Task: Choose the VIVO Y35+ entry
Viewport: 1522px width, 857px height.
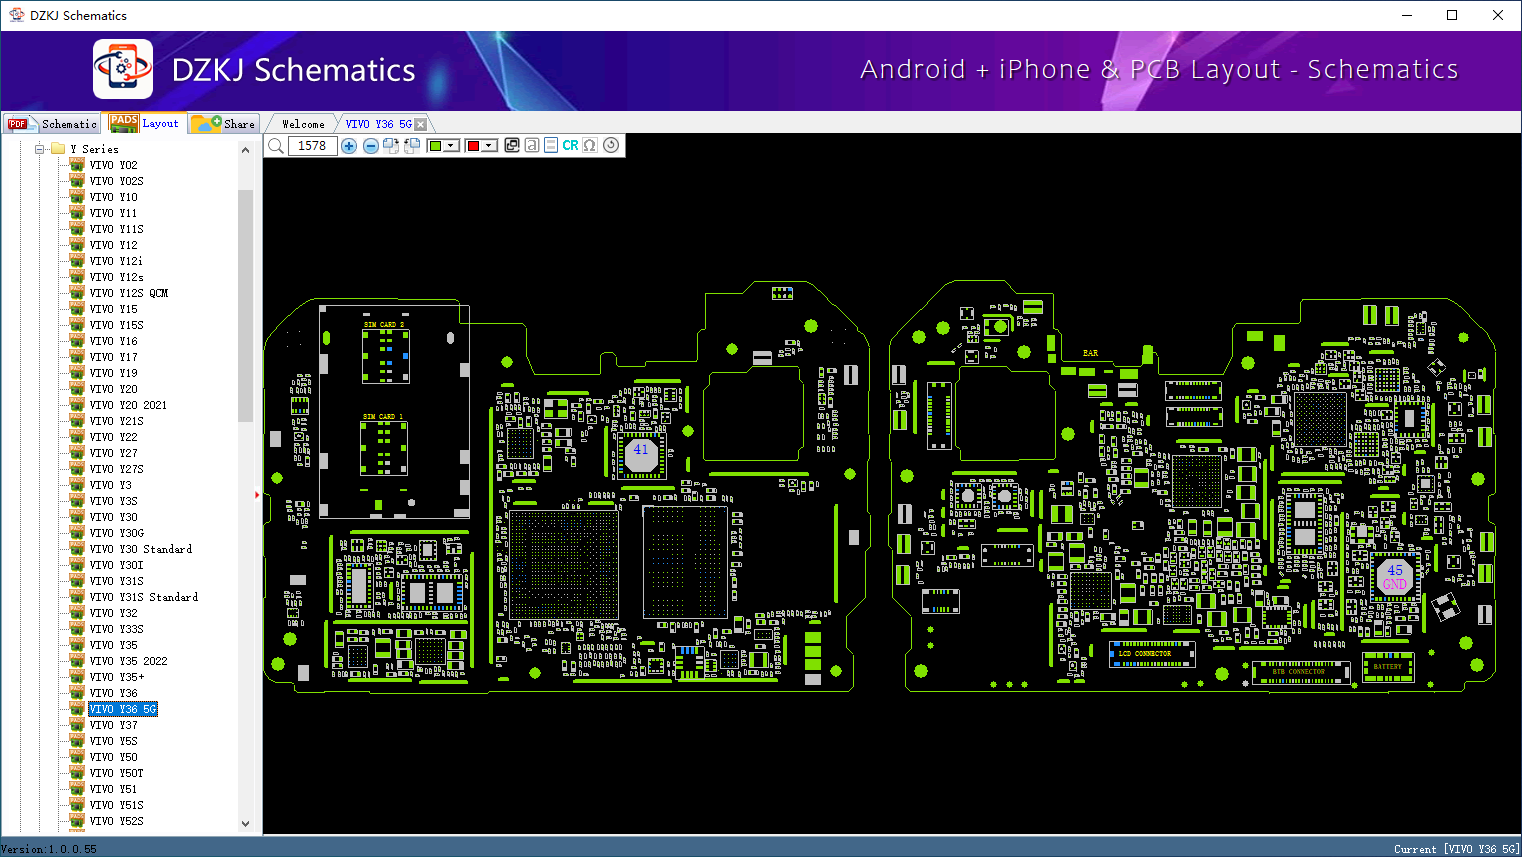Action: click(116, 677)
